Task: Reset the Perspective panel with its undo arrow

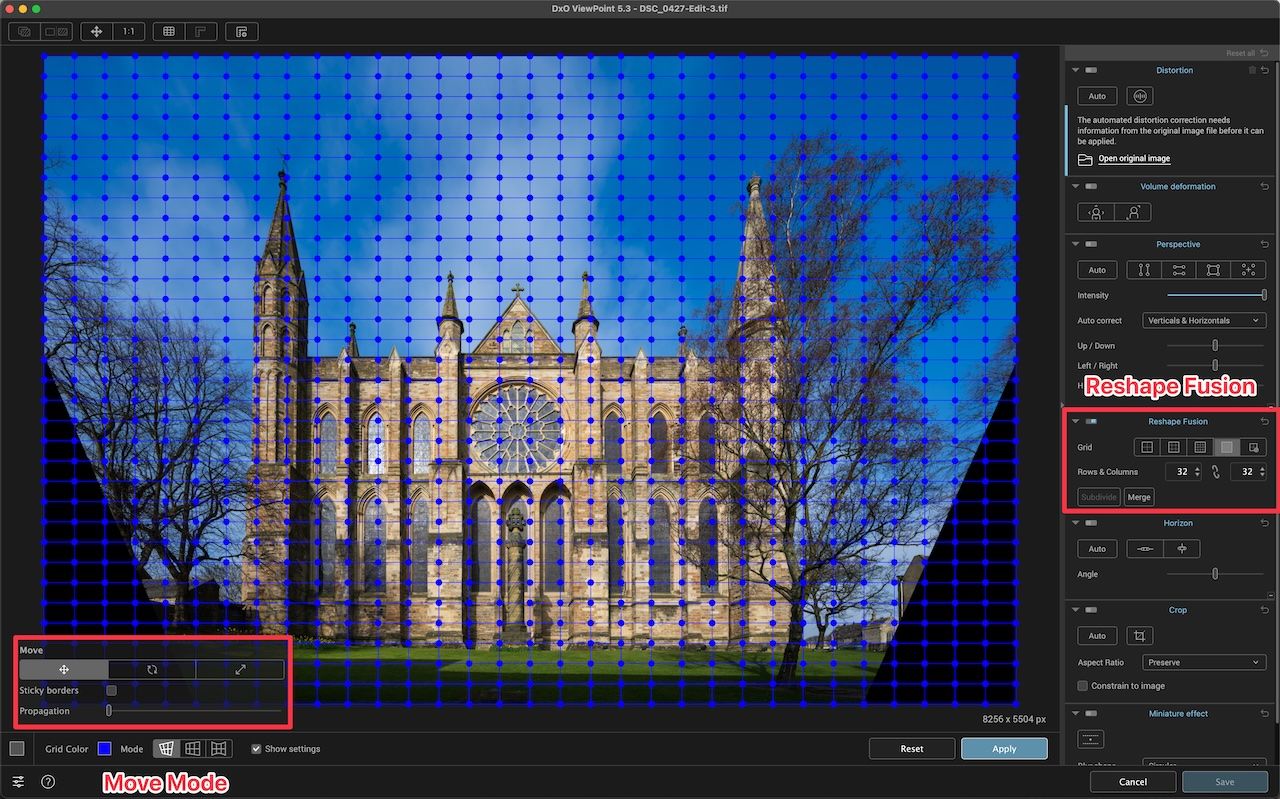Action: pos(1265,244)
